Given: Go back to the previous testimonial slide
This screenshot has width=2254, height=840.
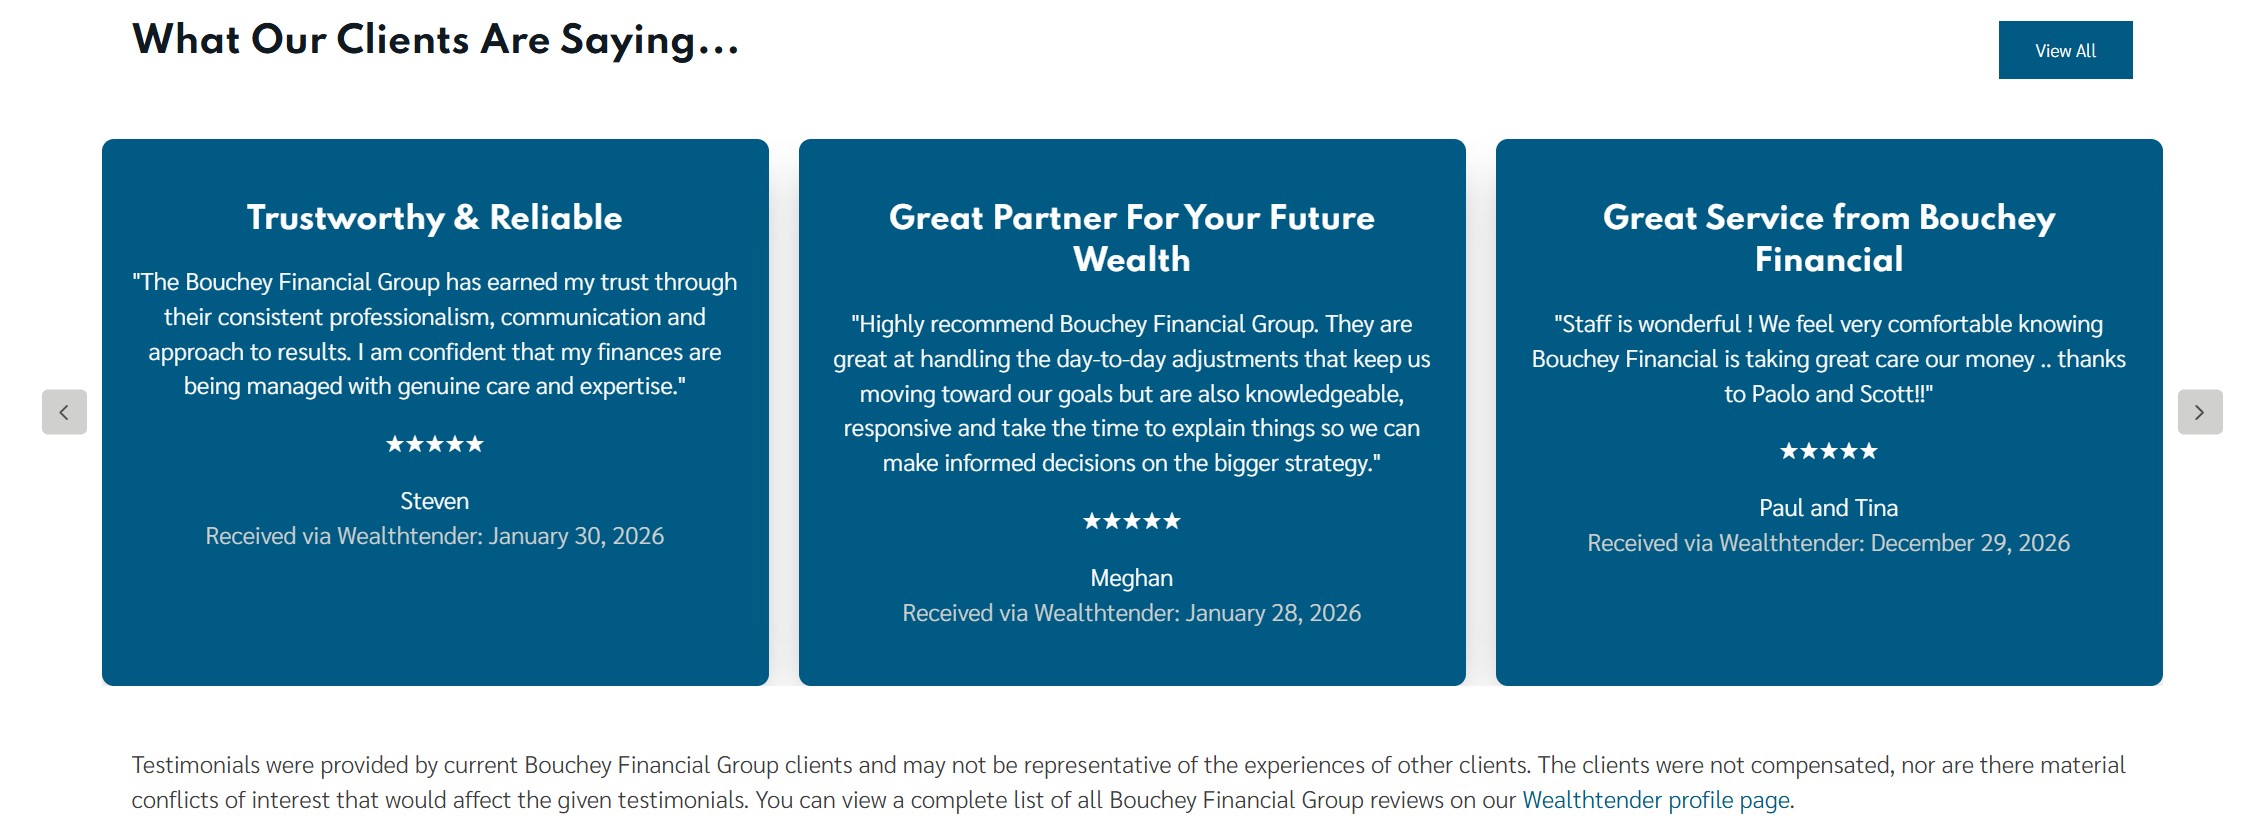Looking at the screenshot, I should [x=65, y=412].
